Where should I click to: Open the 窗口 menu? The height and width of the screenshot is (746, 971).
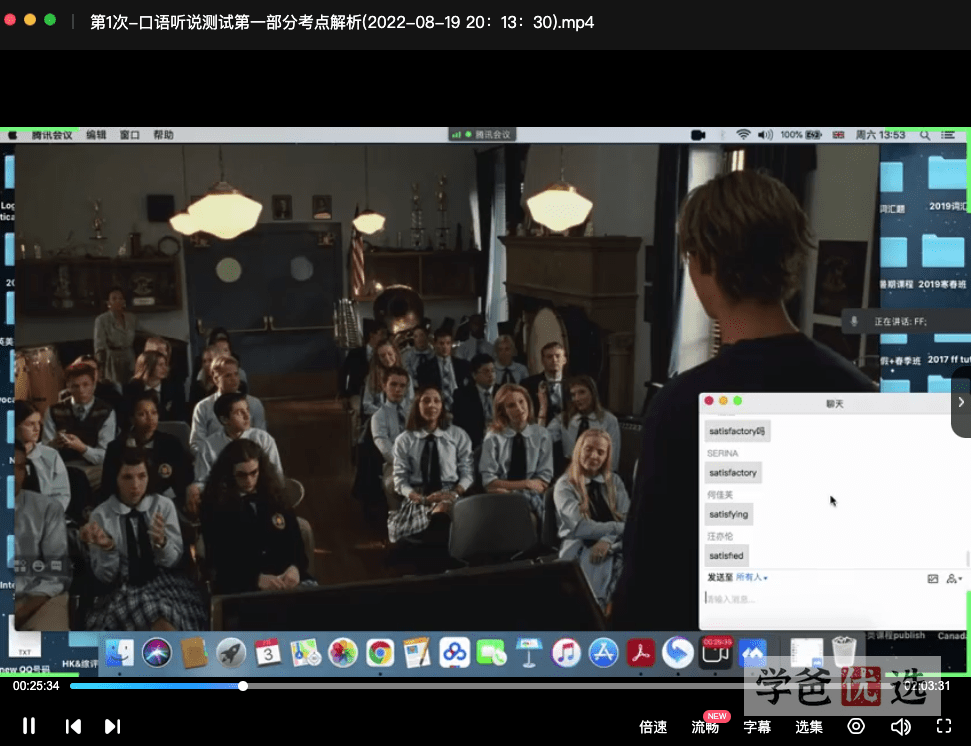[129, 135]
